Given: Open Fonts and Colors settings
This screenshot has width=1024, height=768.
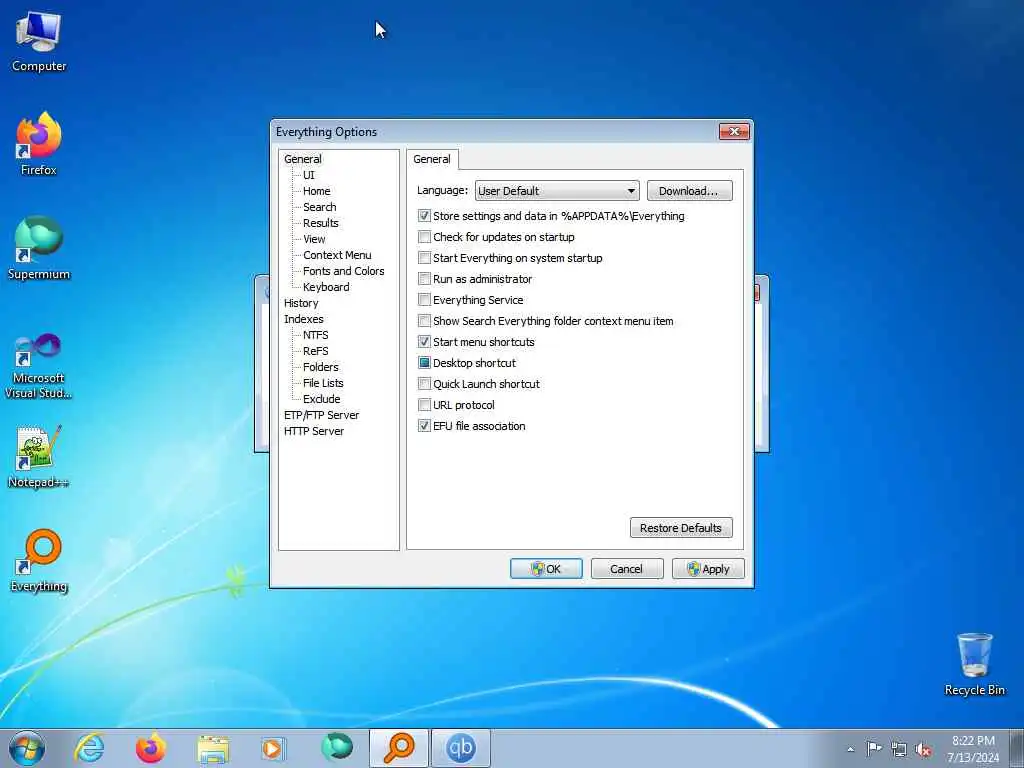Looking at the screenshot, I should 344,271.
